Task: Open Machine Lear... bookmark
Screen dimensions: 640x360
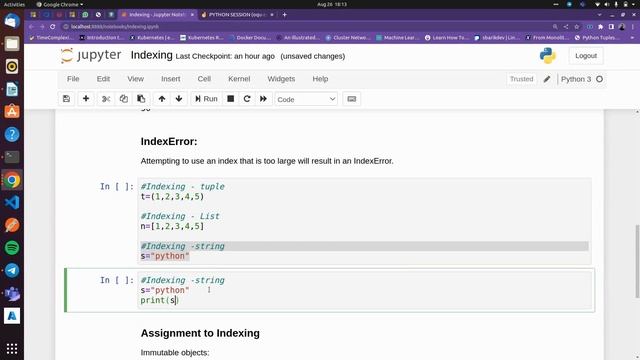Action: point(397,38)
